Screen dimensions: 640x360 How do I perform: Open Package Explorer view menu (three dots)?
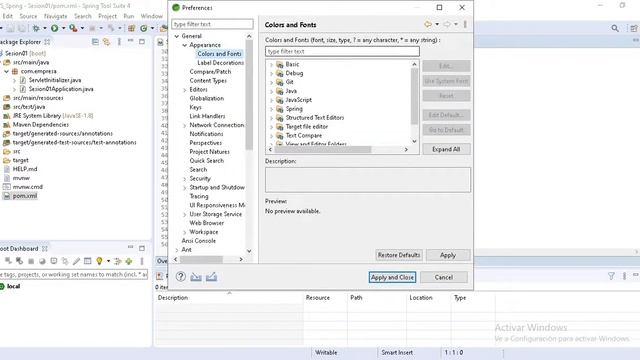(x=119, y=42)
